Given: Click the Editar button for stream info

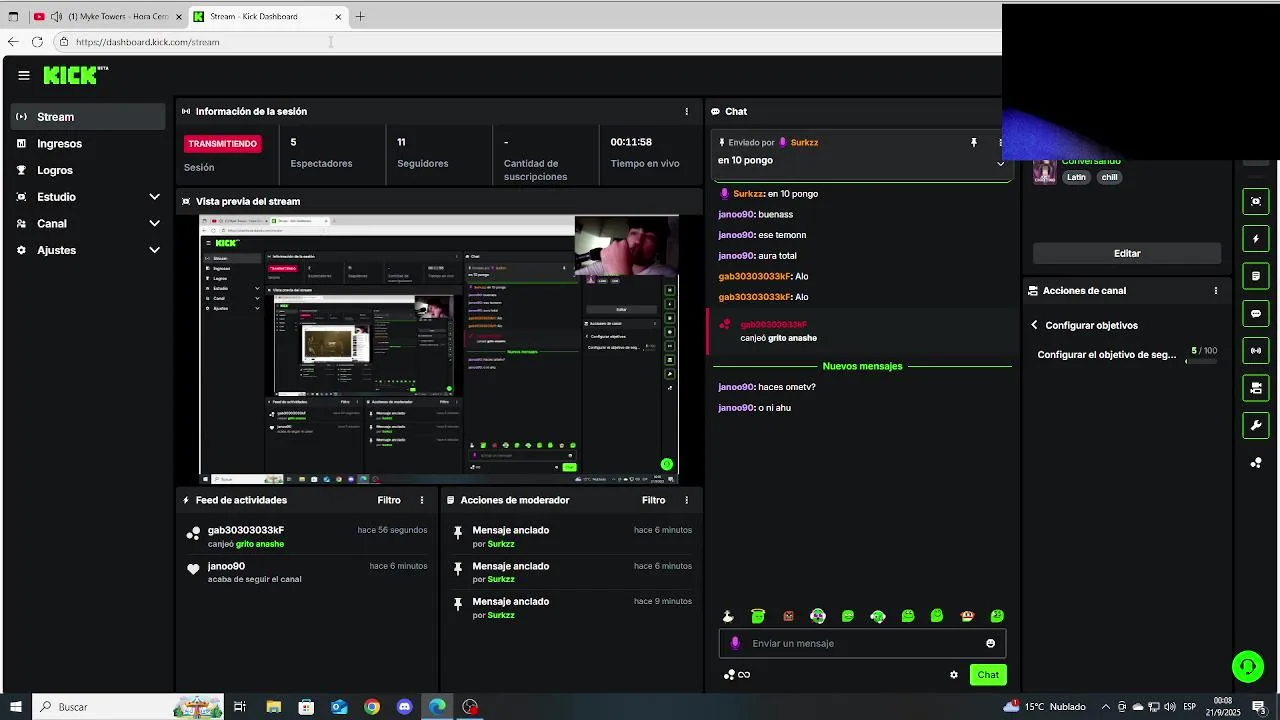Looking at the screenshot, I should click(1127, 254).
